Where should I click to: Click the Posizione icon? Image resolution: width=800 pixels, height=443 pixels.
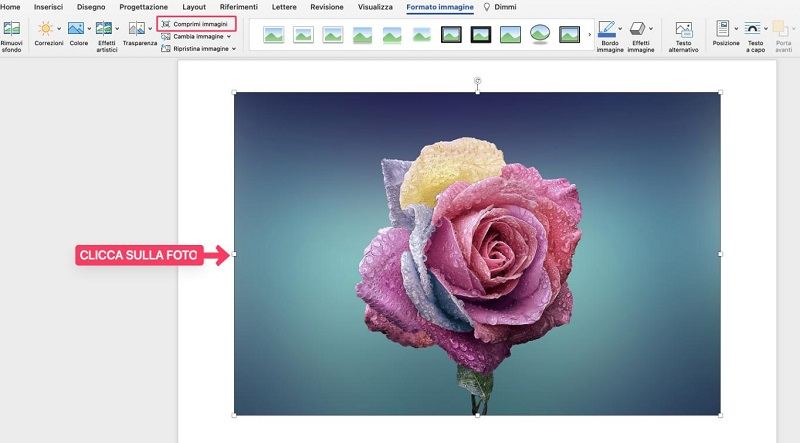[x=722, y=29]
